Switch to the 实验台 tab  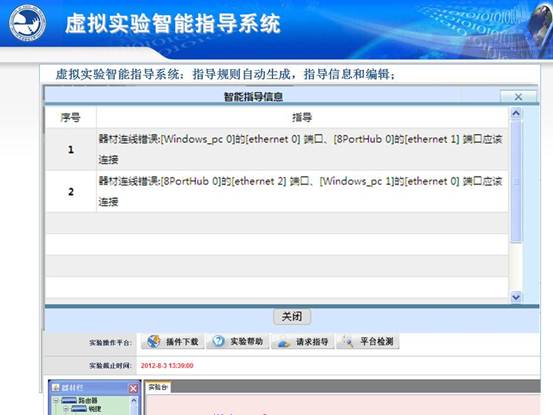click(158, 387)
